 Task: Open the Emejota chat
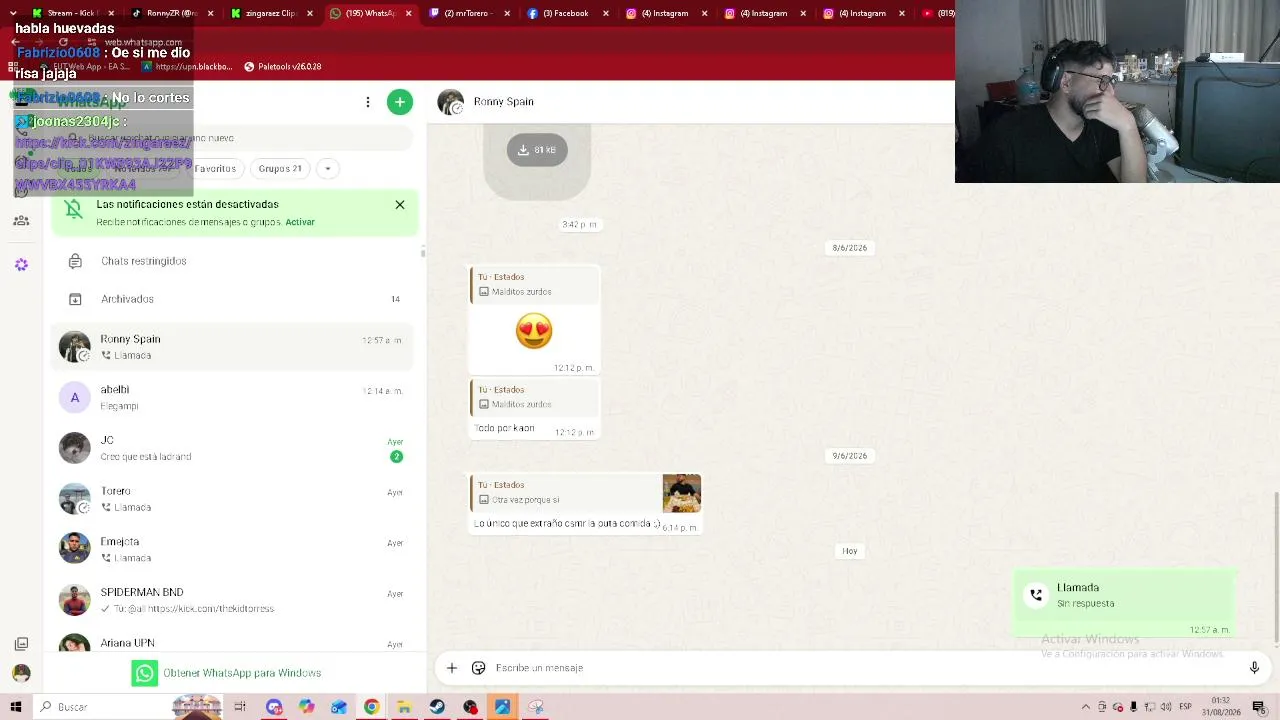tap(232, 550)
